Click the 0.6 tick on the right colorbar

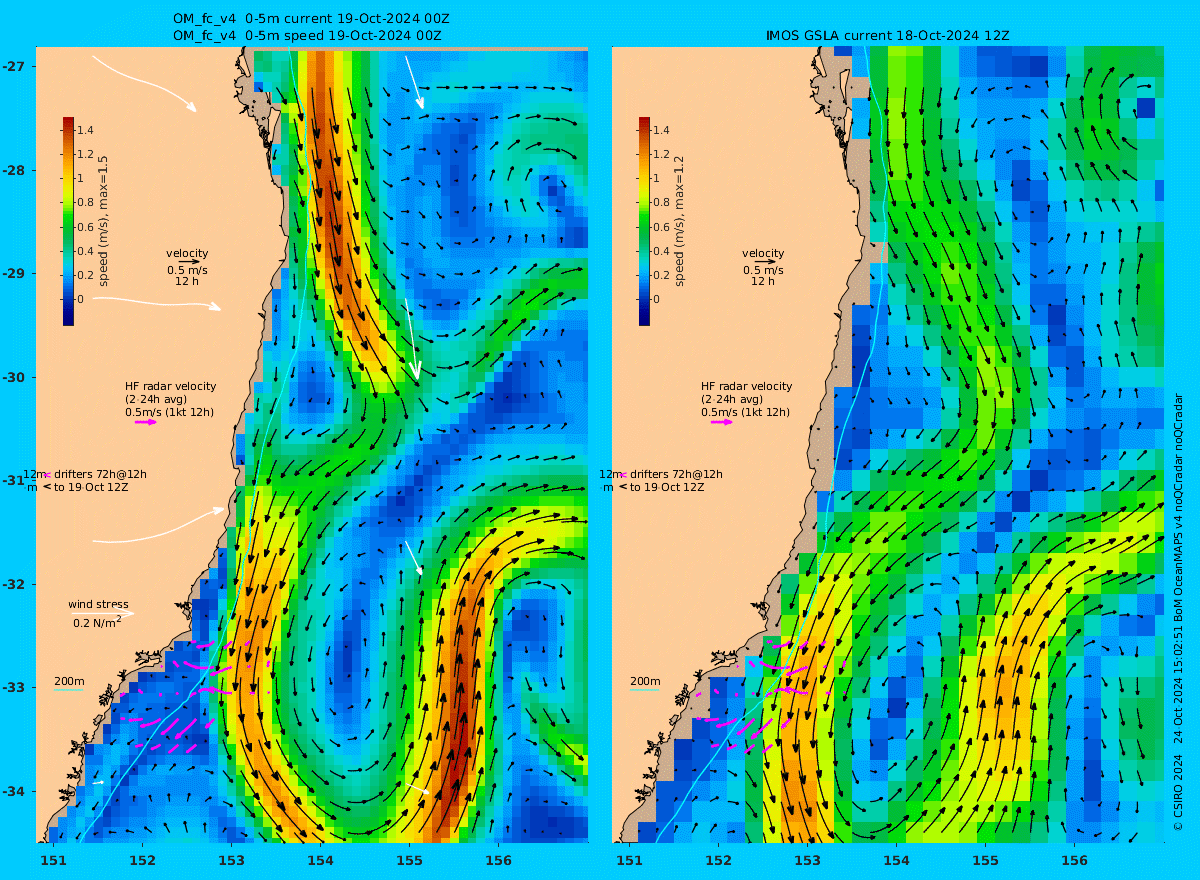coord(662,227)
